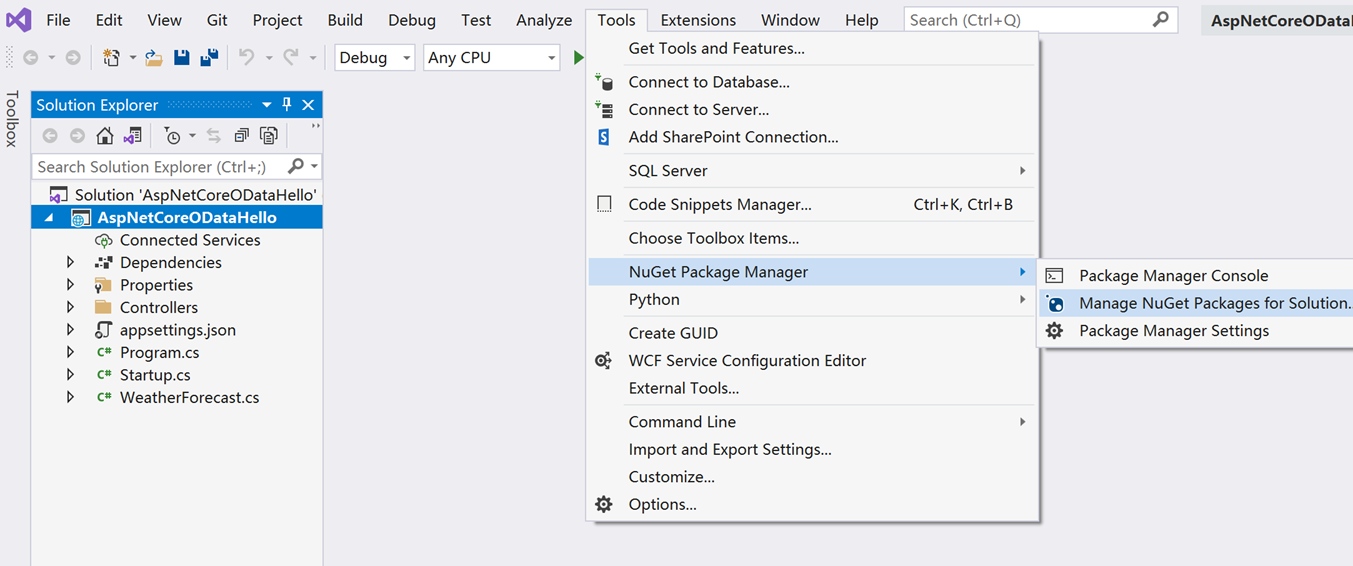Image resolution: width=1353 pixels, height=566 pixels.
Task: Select Manage NuGet Packages for Solution
Action: click(x=1214, y=303)
